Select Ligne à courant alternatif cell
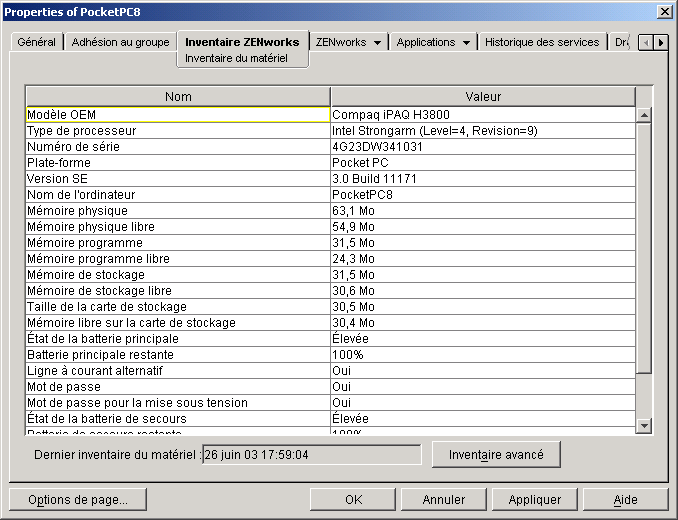Image resolution: width=678 pixels, height=520 pixels. coord(178,370)
